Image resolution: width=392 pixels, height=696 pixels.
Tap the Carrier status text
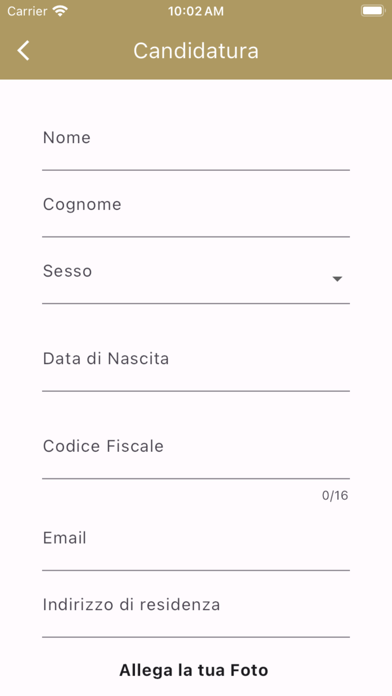tap(27, 11)
